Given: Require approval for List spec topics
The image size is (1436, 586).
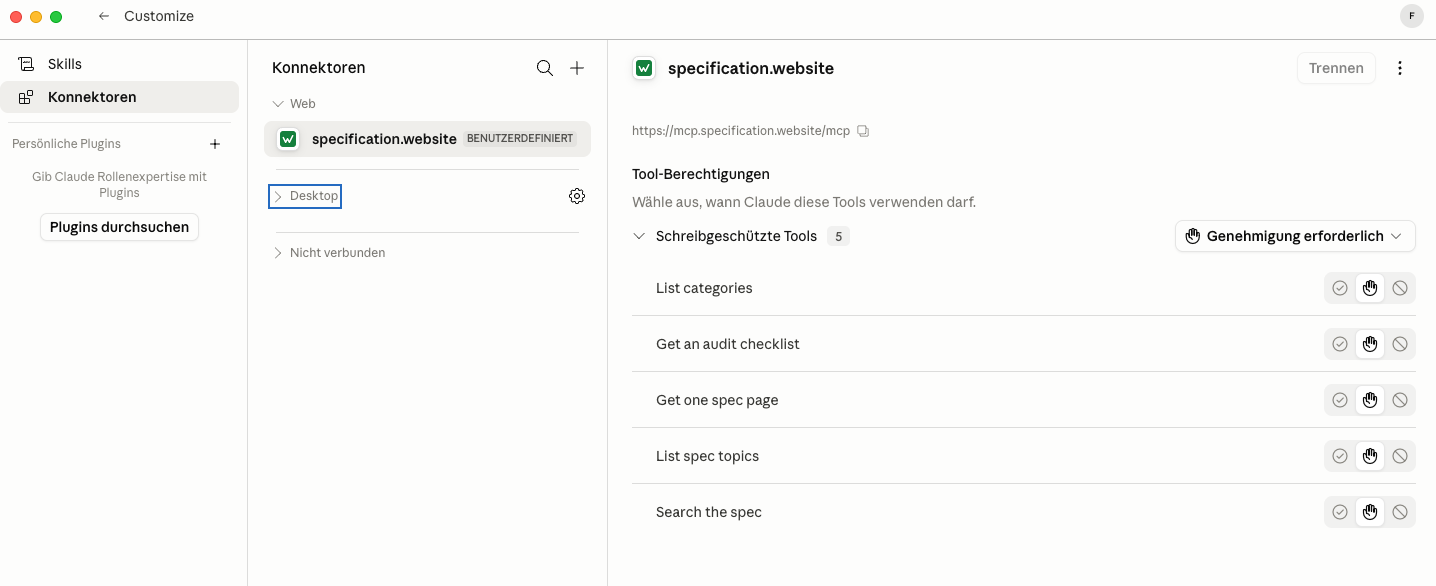Looking at the screenshot, I should [1370, 456].
